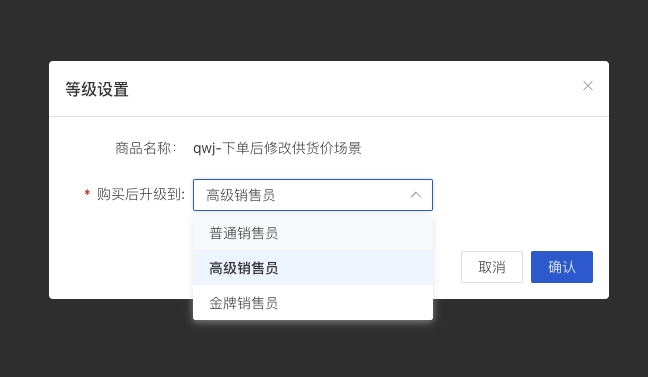The image size is (648, 377).
Task: Switch upgrade level to the ordinary 普通销售员 tier
Action: [x=313, y=233]
